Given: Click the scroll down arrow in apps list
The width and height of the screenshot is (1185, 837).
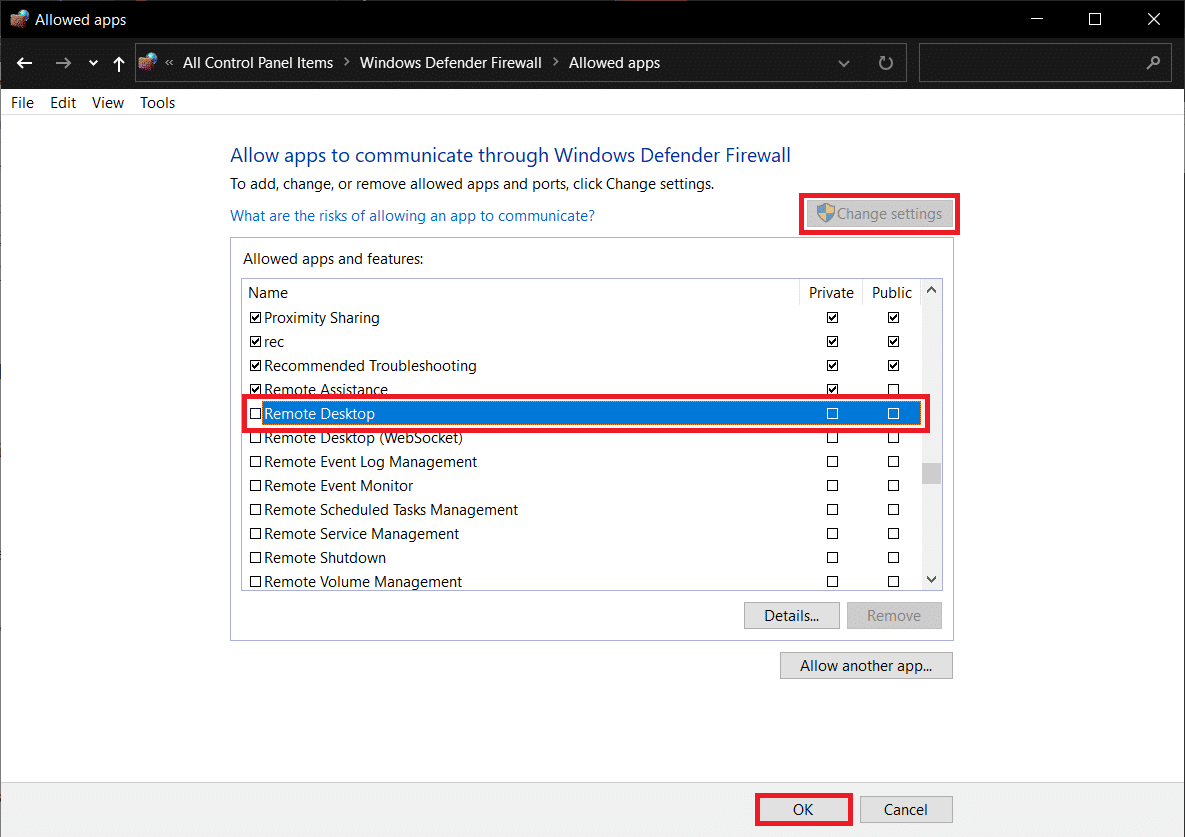Looking at the screenshot, I should coord(931,580).
